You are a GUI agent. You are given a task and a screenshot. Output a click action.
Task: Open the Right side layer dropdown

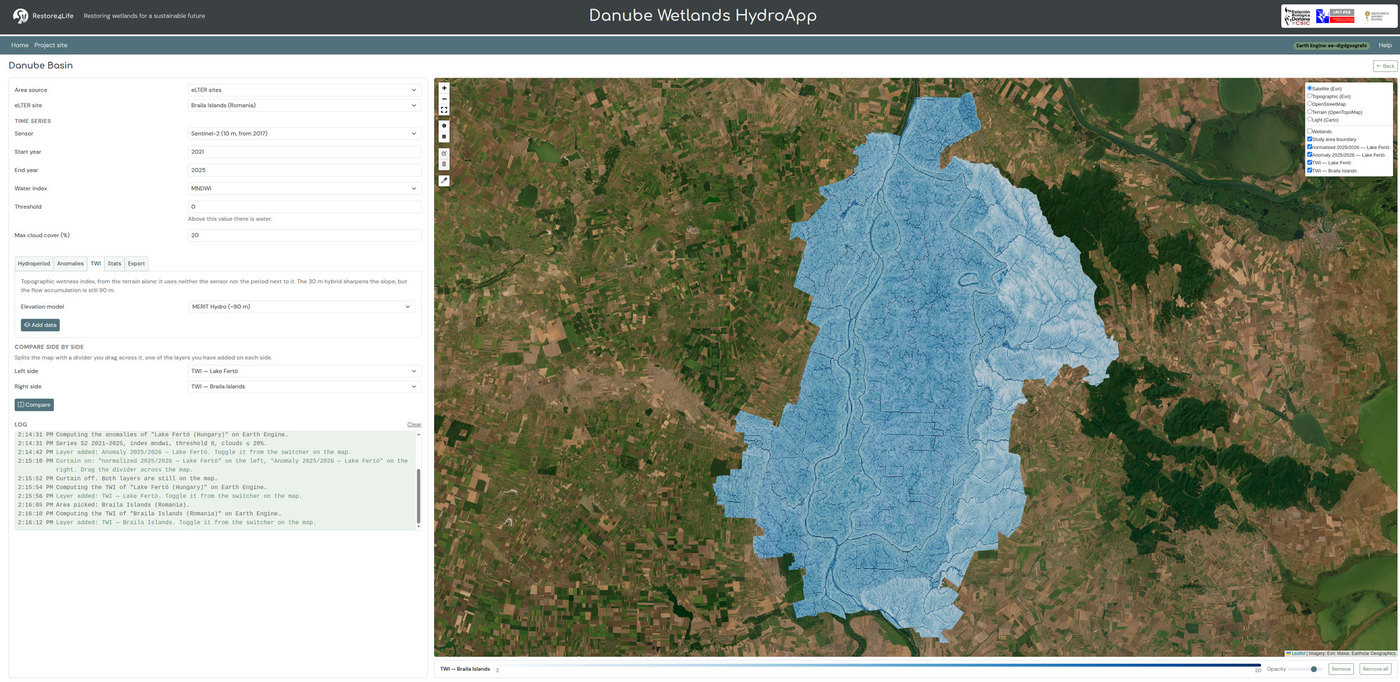point(304,386)
